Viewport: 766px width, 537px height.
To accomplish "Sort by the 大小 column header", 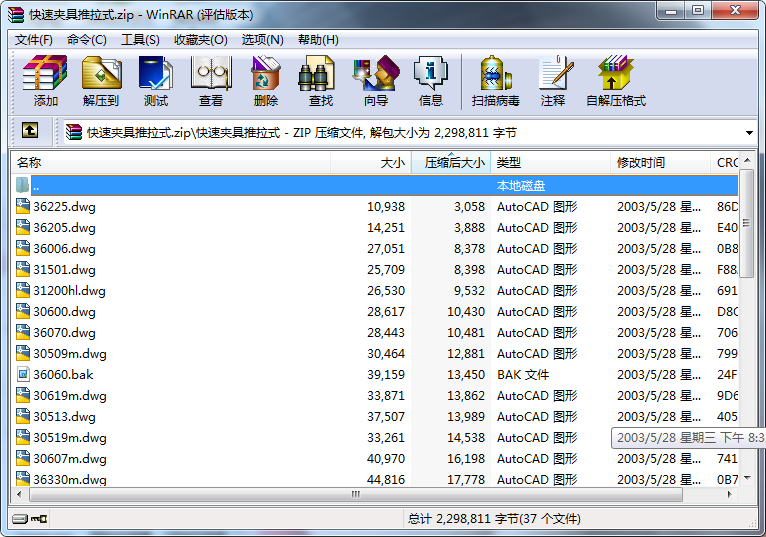I will point(371,163).
